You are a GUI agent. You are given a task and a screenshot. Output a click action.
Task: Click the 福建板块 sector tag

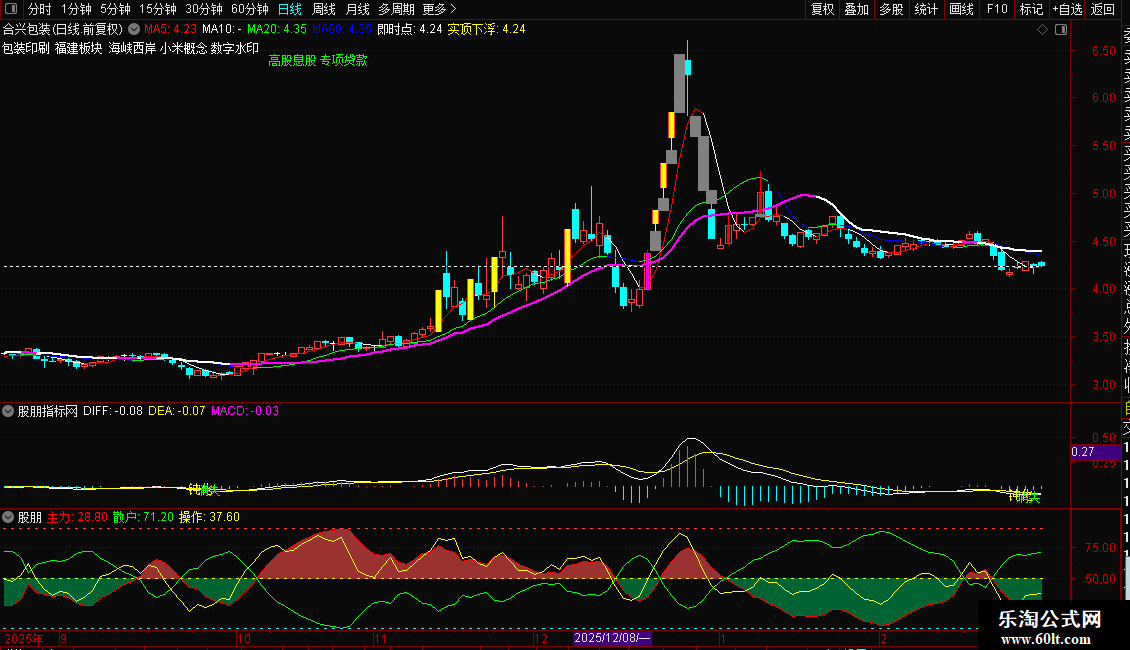tap(79, 48)
